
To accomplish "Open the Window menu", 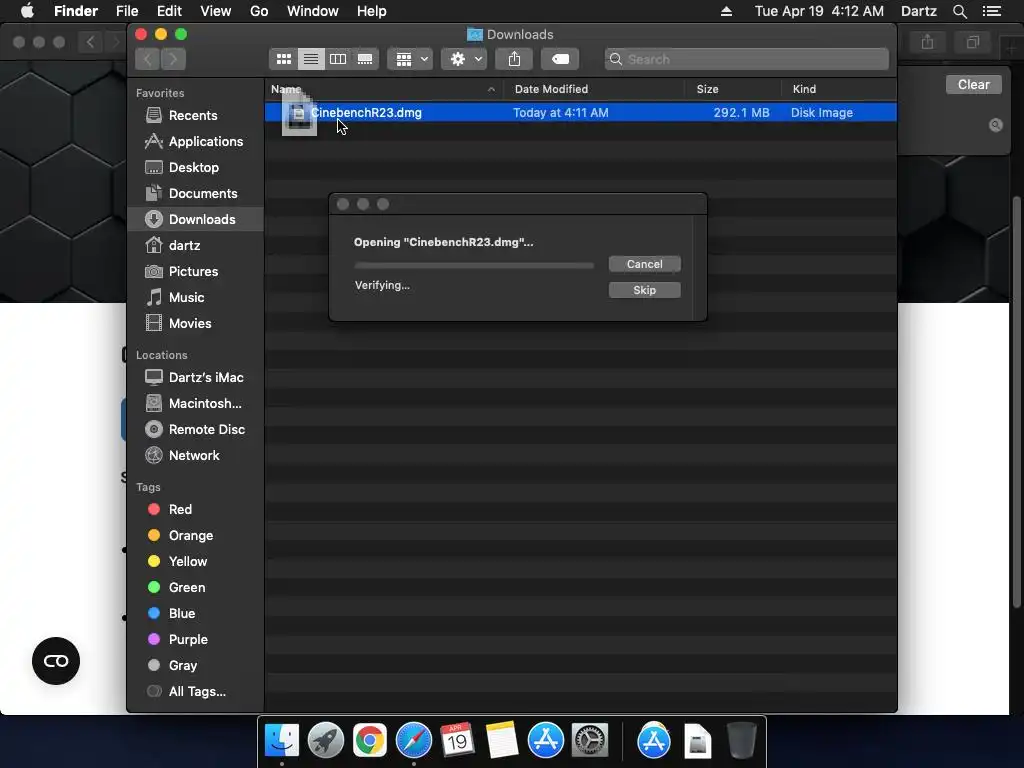I will pyautogui.click(x=313, y=11).
